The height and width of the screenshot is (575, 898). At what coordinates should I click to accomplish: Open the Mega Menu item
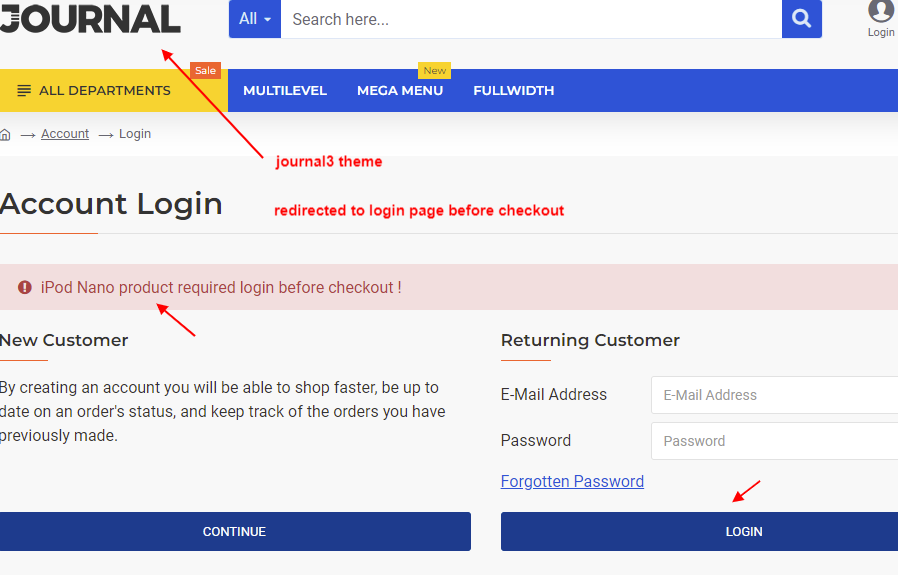tap(400, 90)
